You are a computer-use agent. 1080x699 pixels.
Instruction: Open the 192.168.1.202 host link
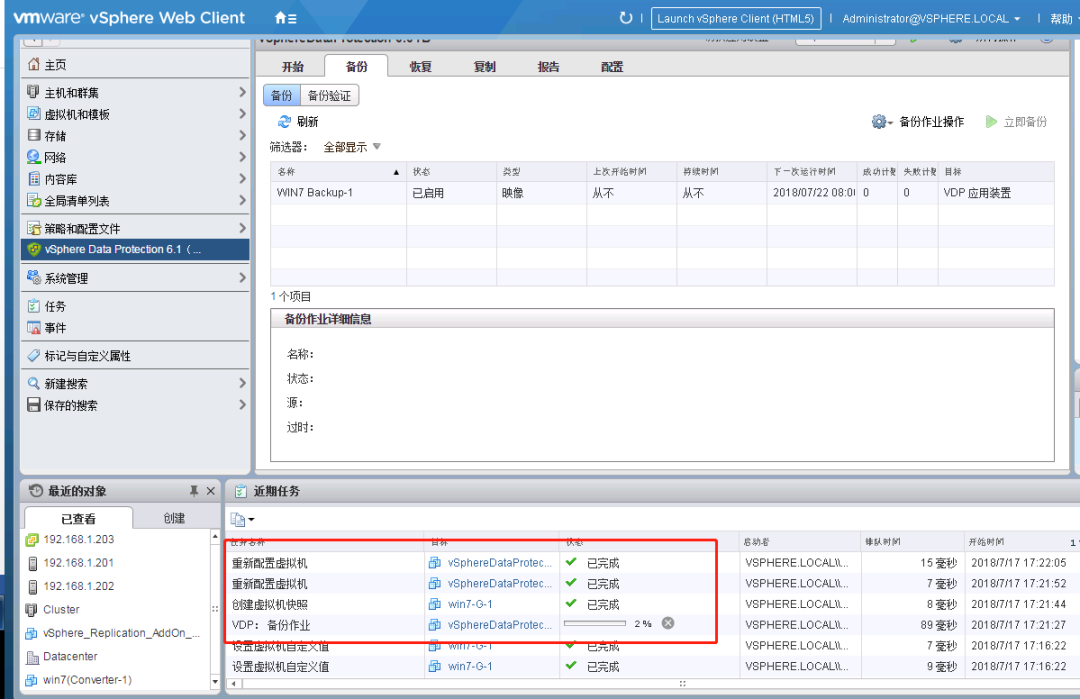point(79,586)
